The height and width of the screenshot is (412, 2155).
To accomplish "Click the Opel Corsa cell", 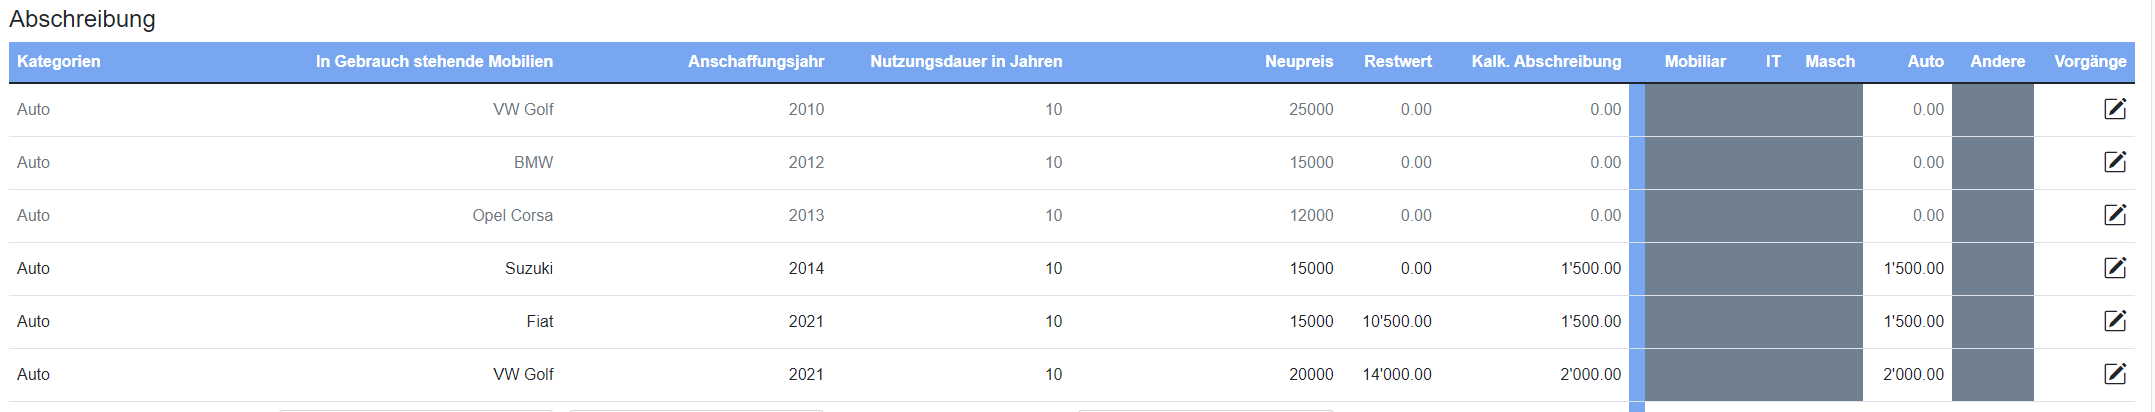I will coord(513,215).
